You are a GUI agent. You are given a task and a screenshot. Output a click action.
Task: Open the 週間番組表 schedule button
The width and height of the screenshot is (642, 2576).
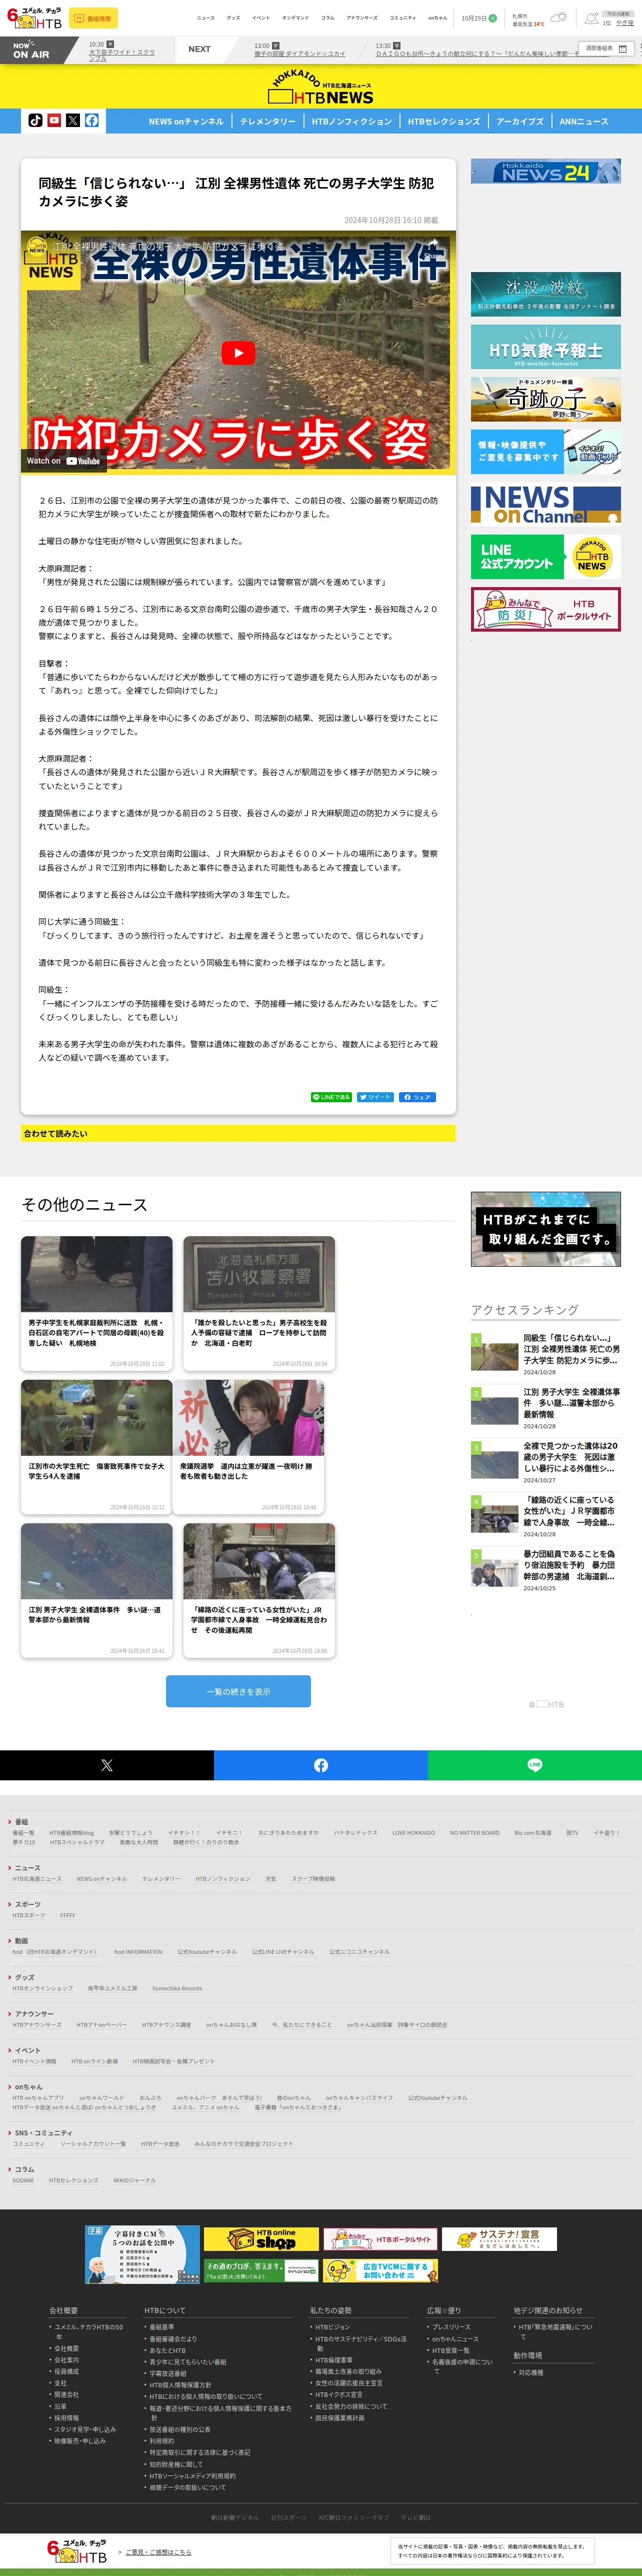(x=607, y=48)
